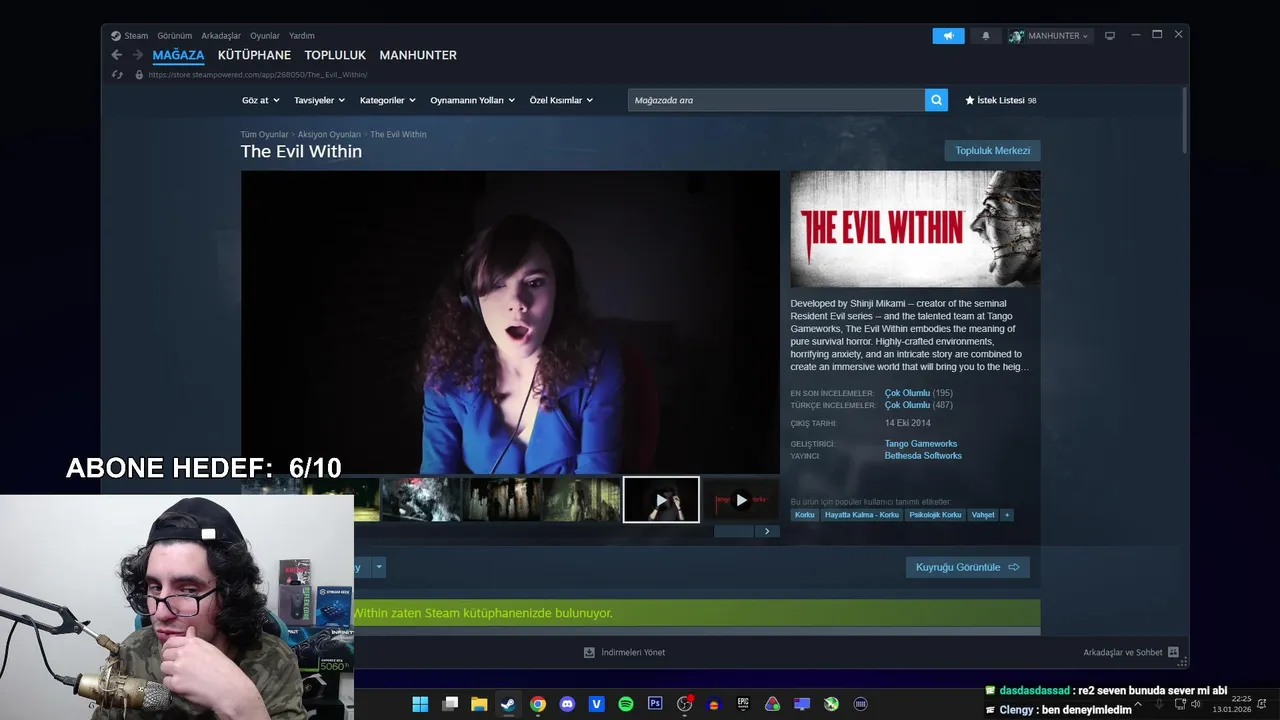Image resolution: width=1280 pixels, height=720 pixels.
Task: Open the dropdown arrow beside wishlist button
Action: [379, 567]
